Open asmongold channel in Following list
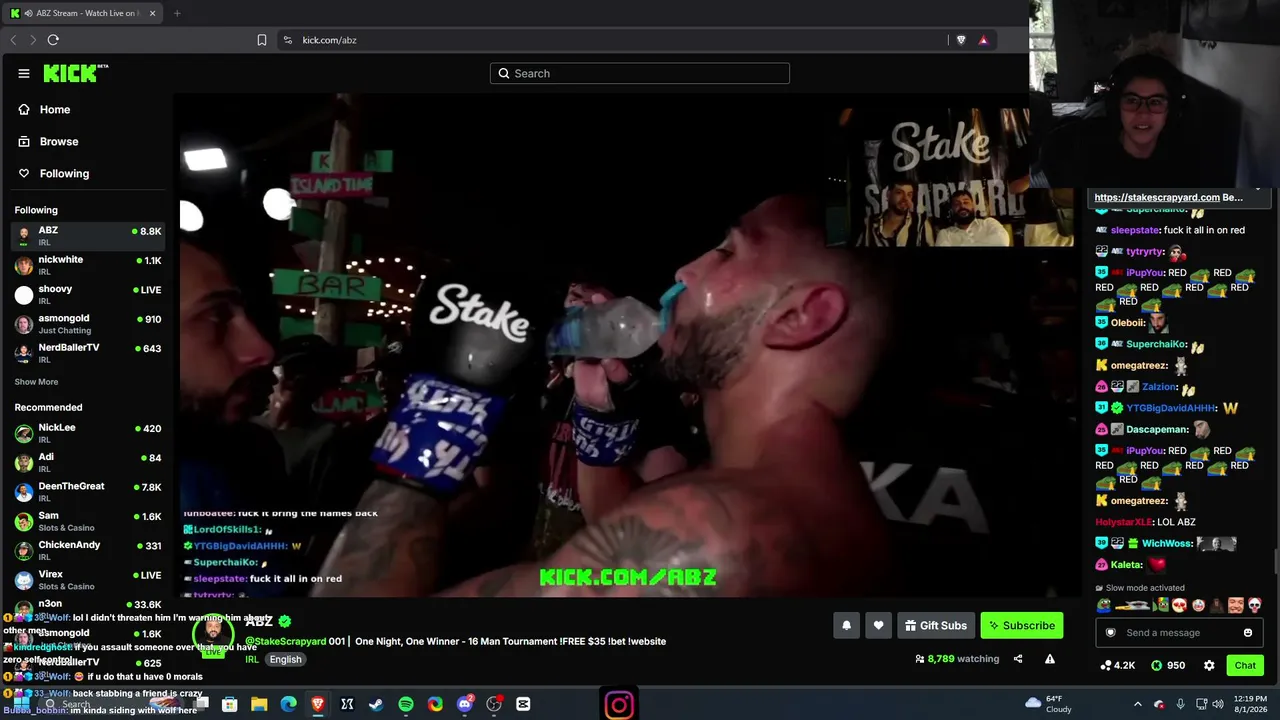The width and height of the screenshot is (1280, 720). click(88, 324)
